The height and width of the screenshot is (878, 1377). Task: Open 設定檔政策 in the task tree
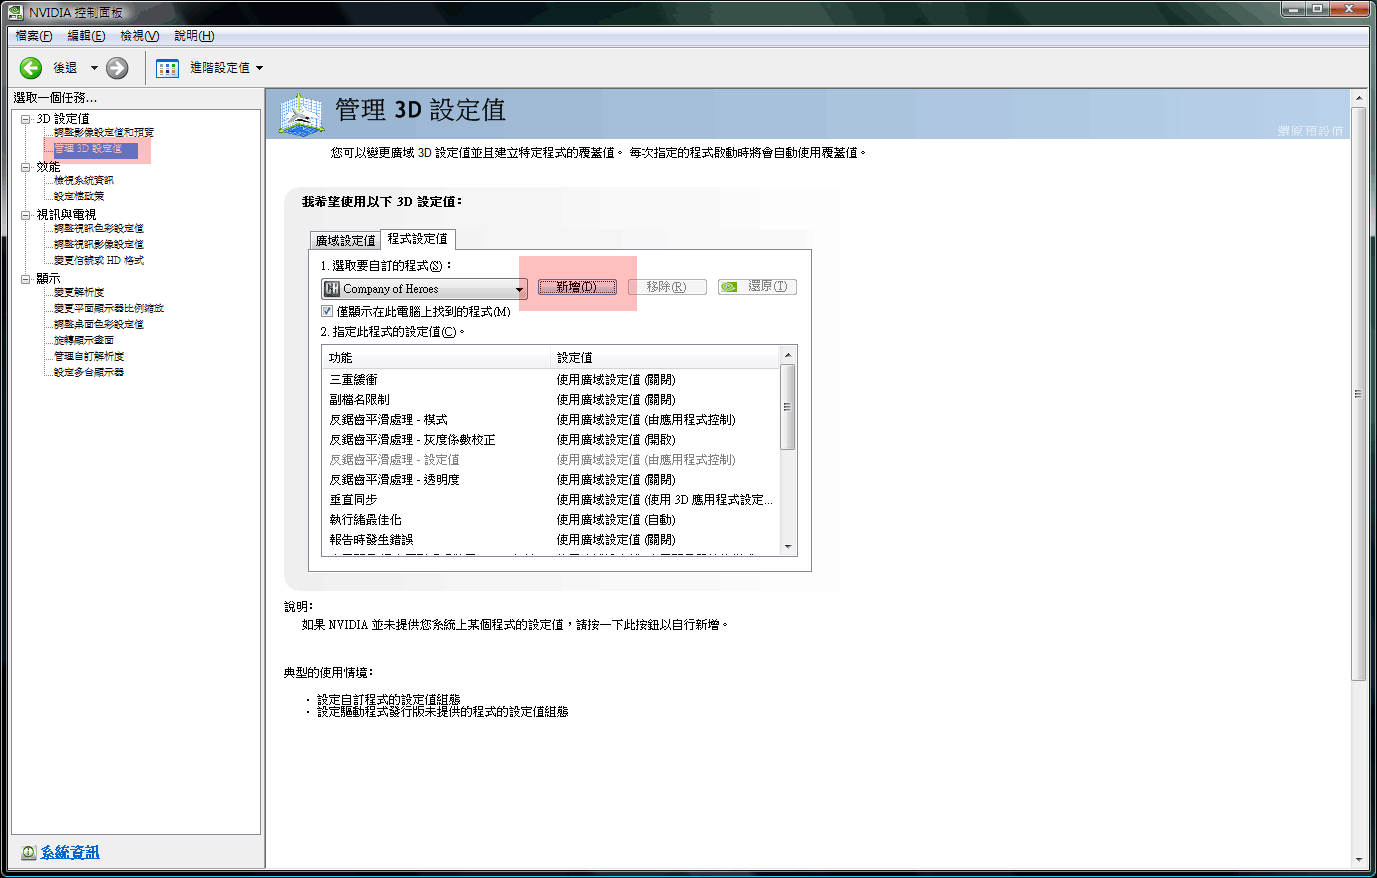[79, 197]
